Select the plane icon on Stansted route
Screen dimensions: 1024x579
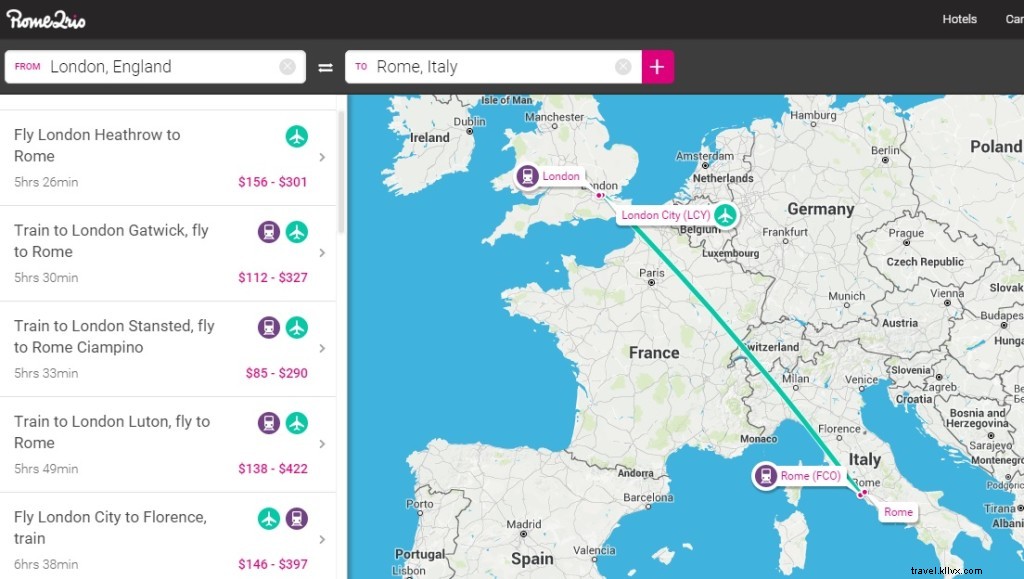click(x=296, y=327)
